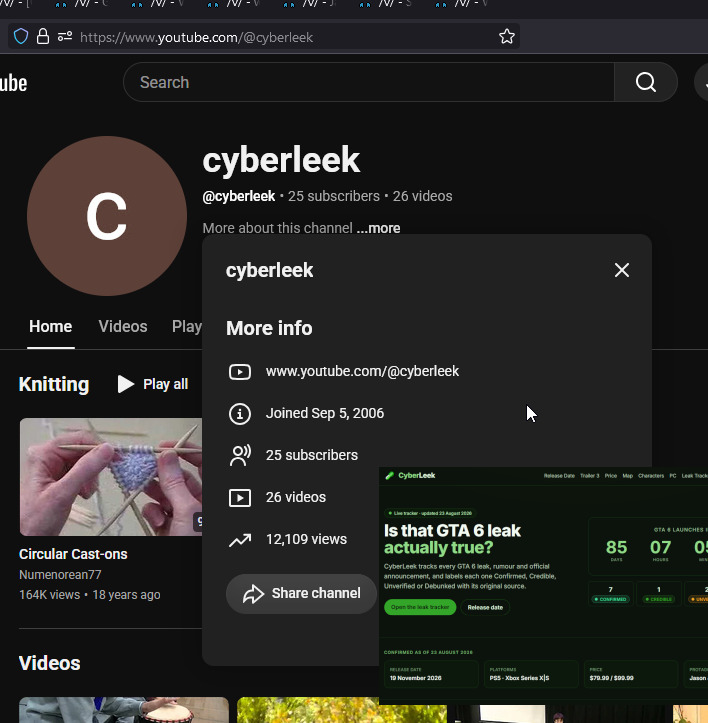Viewport: 708px width, 723px height.
Task: Click the info icon next to Joined date
Action: click(x=240, y=414)
